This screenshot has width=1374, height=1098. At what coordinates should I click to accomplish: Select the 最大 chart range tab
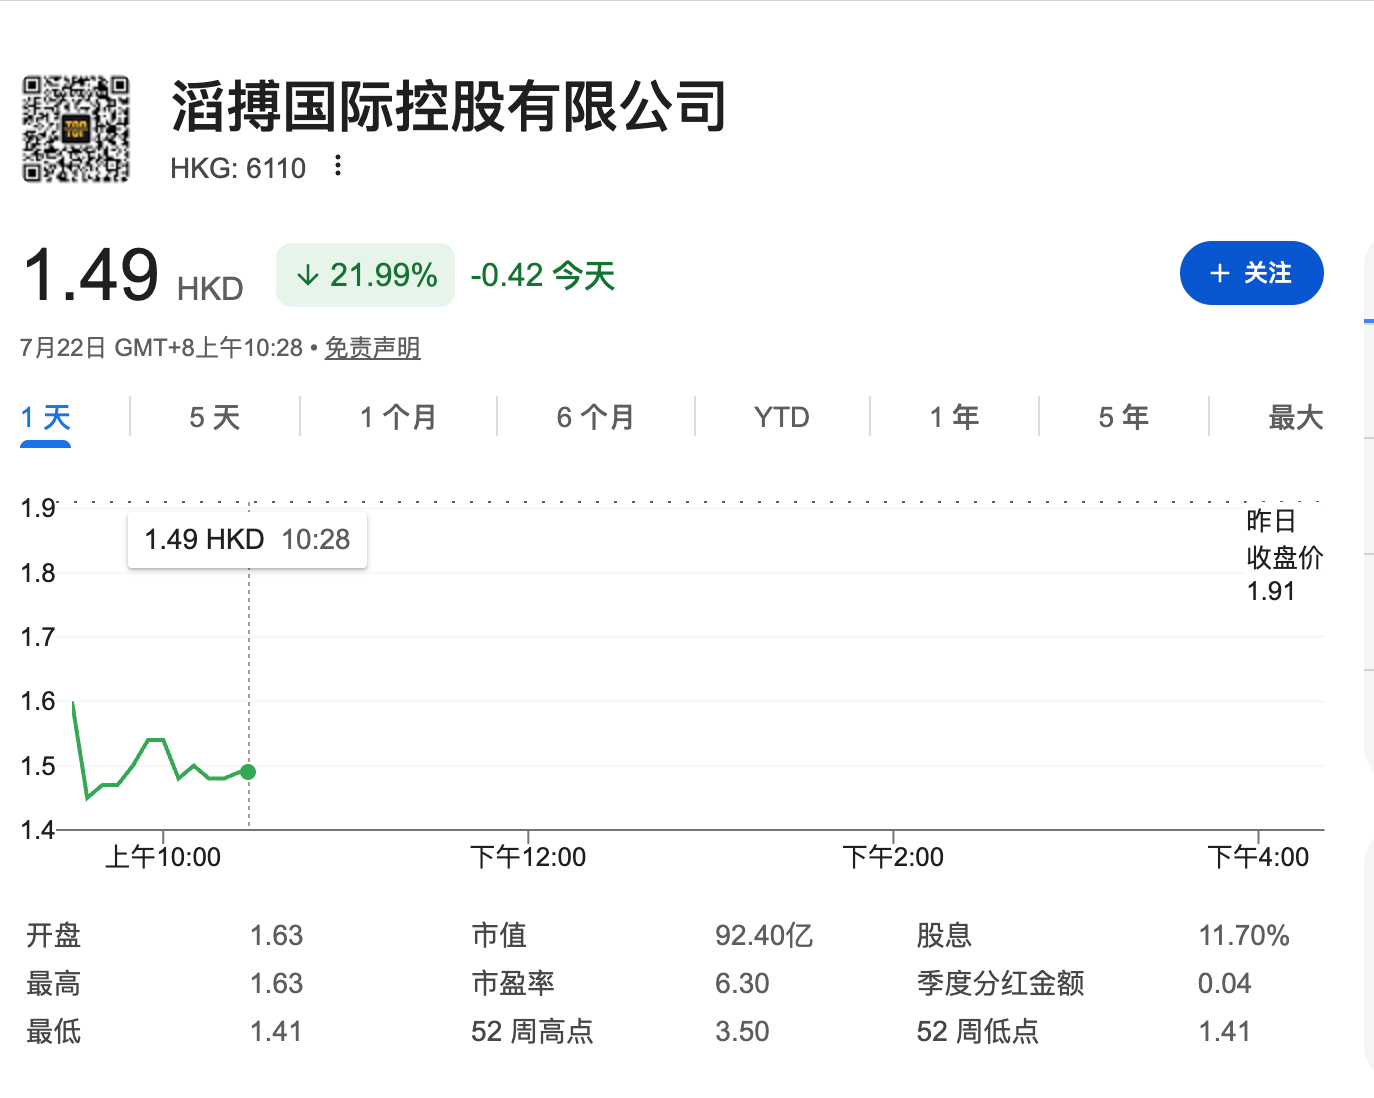(x=1295, y=417)
